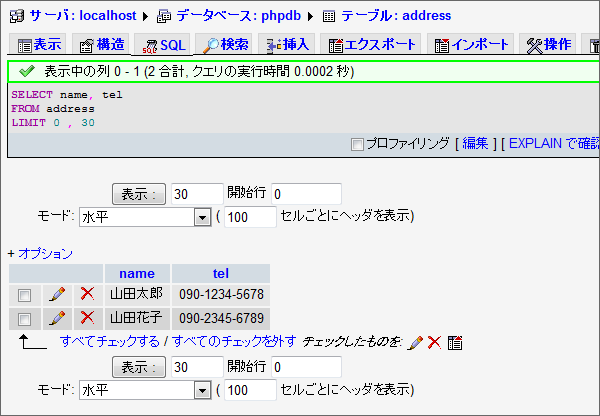Screen dimensions: 600x416
Task: Select checkbox for 山田太郎 row
Action: tap(24, 295)
